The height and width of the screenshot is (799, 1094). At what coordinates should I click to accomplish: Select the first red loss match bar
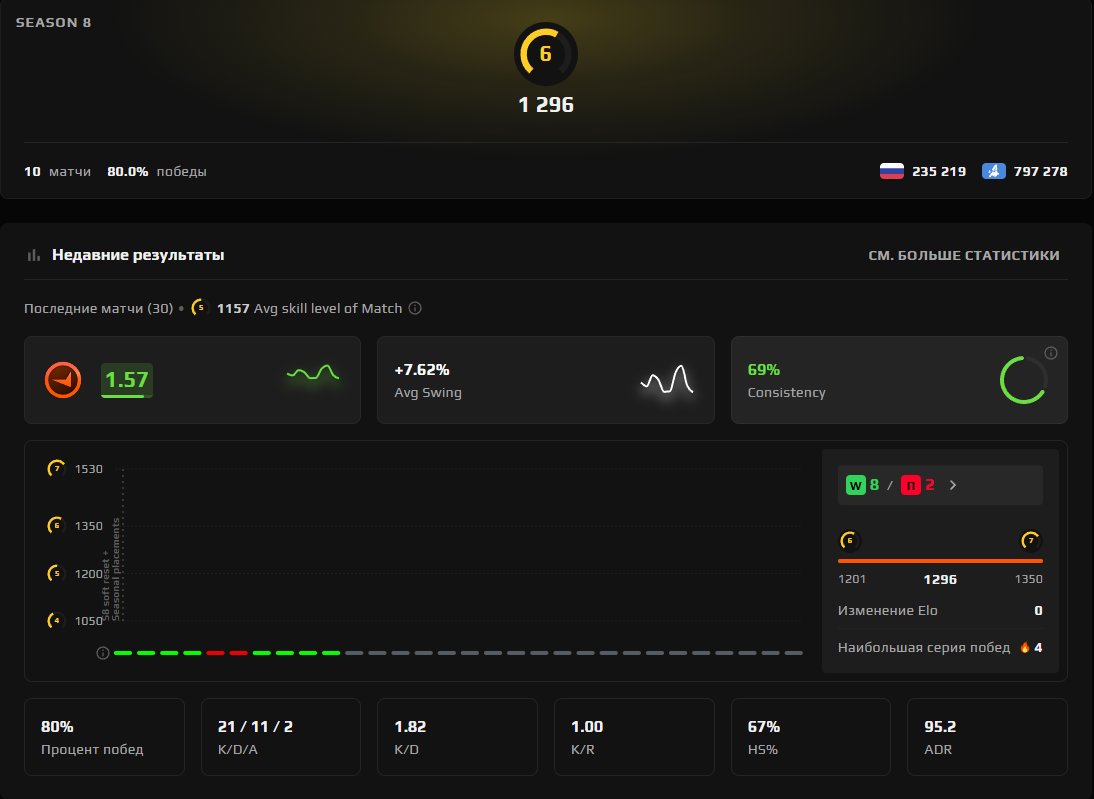216,653
